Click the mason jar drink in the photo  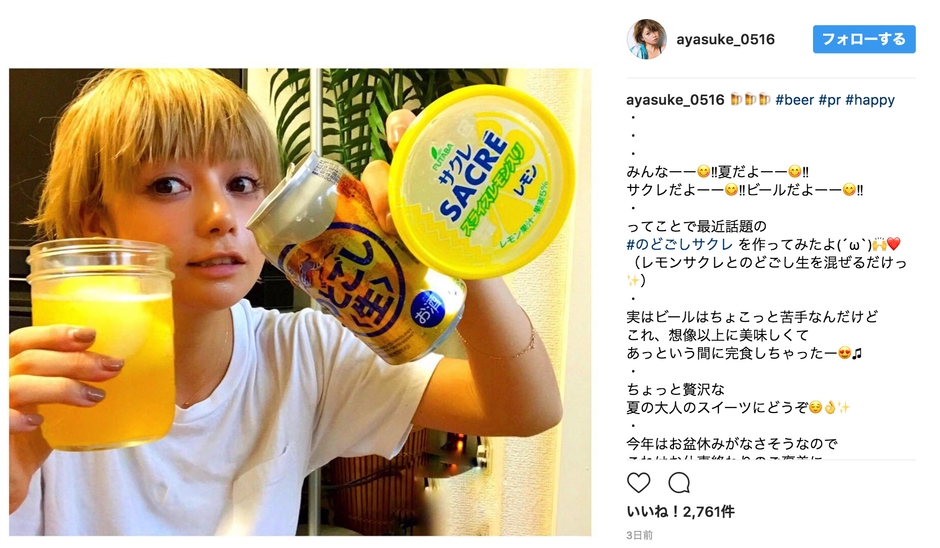click(102, 344)
